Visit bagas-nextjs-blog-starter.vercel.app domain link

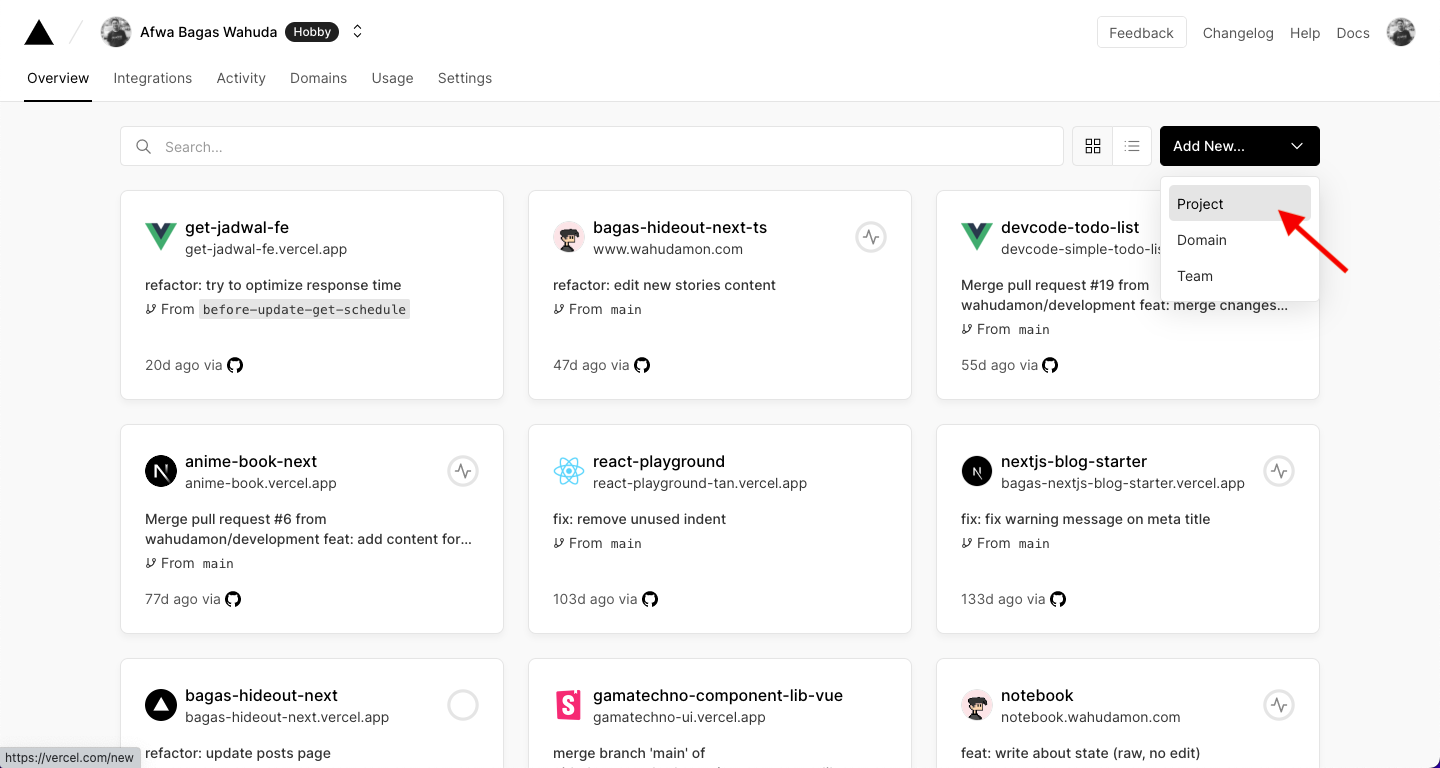tap(1123, 483)
